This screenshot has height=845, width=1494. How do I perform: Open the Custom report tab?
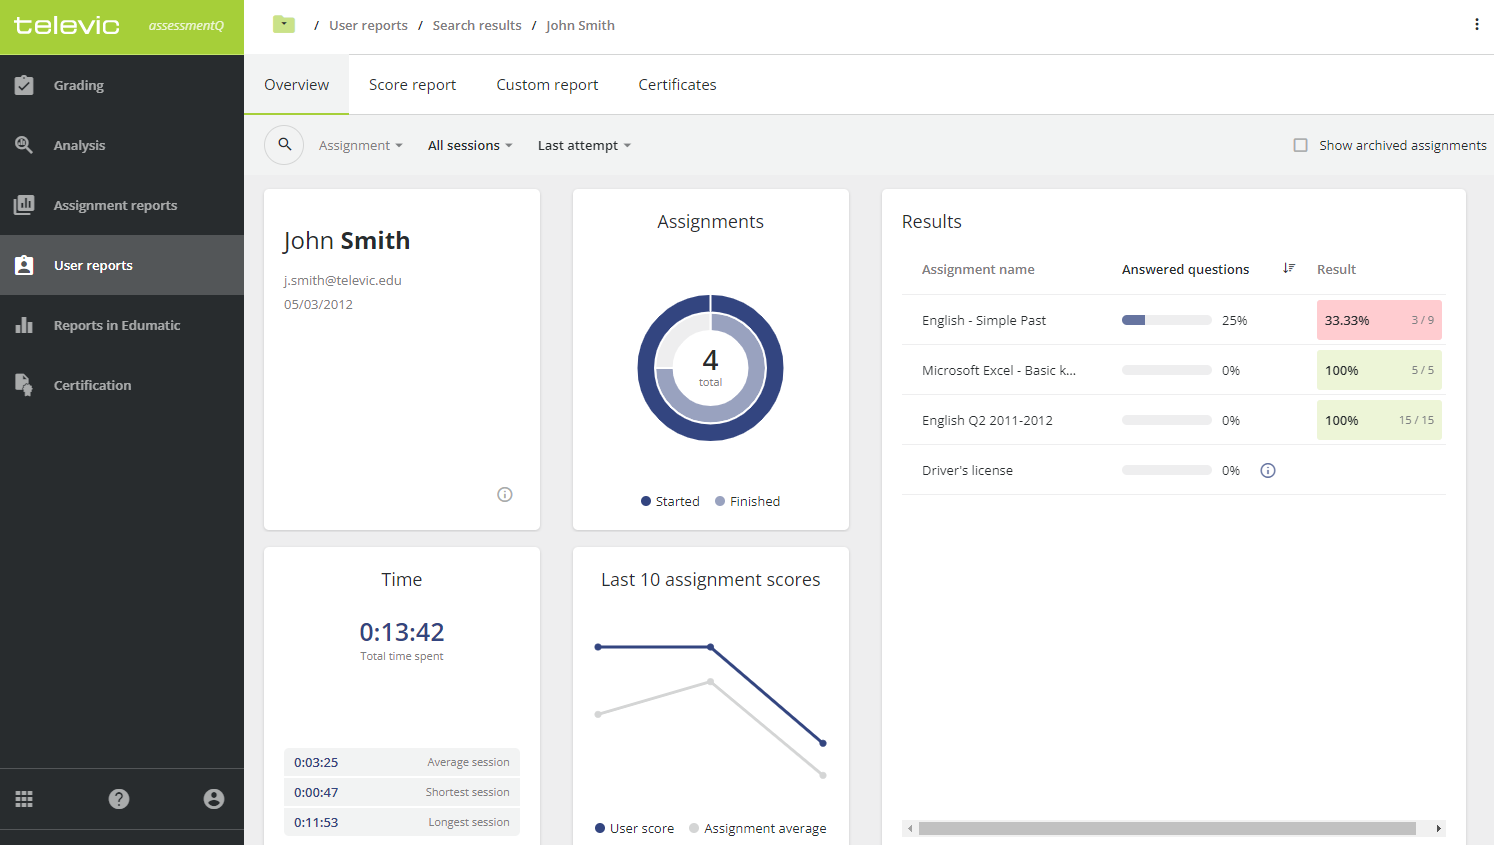(x=547, y=85)
